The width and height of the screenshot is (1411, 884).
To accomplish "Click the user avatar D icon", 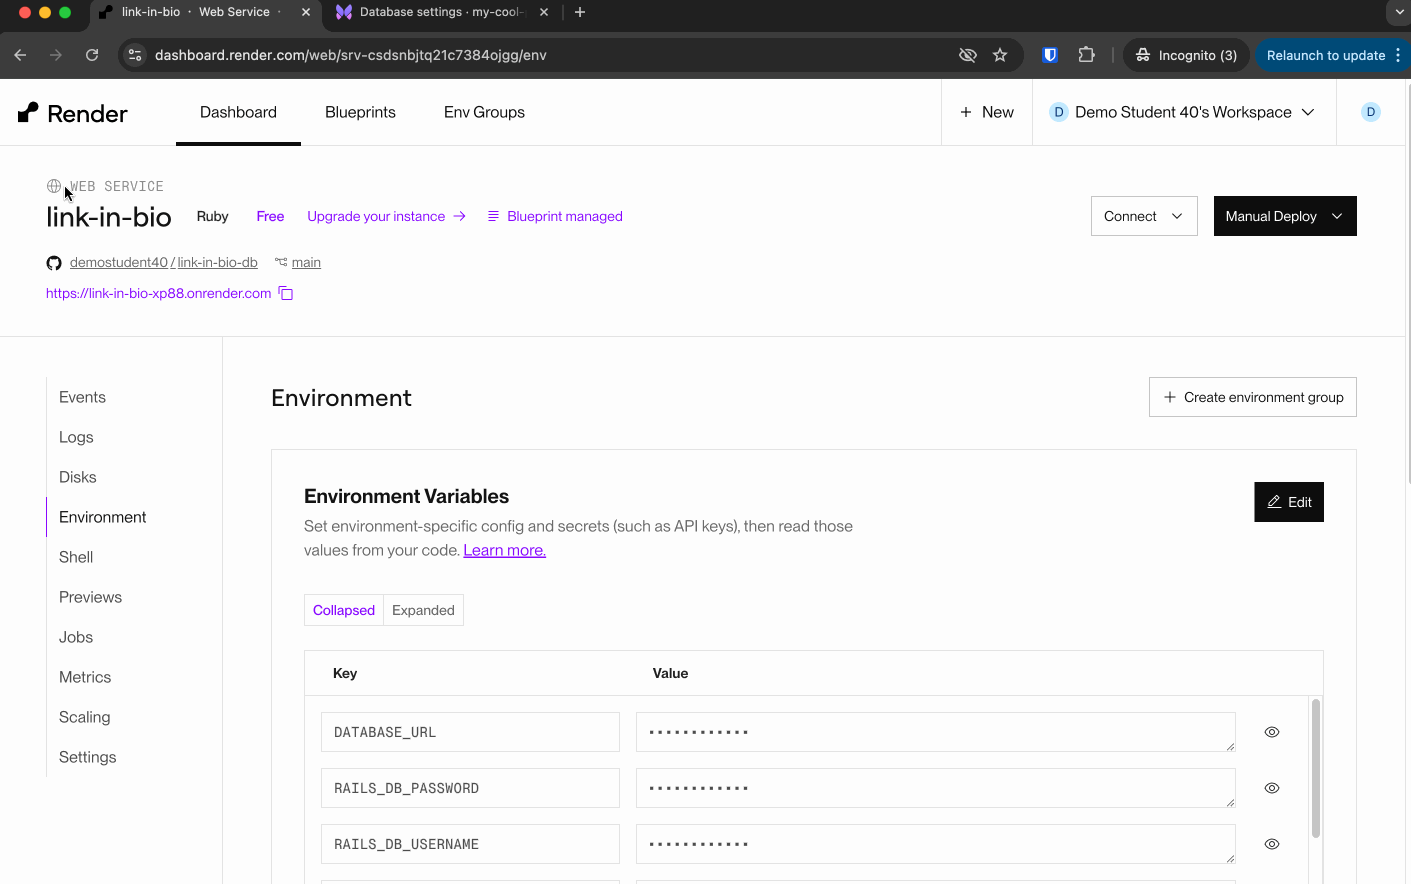I will tap(1371, 112).
